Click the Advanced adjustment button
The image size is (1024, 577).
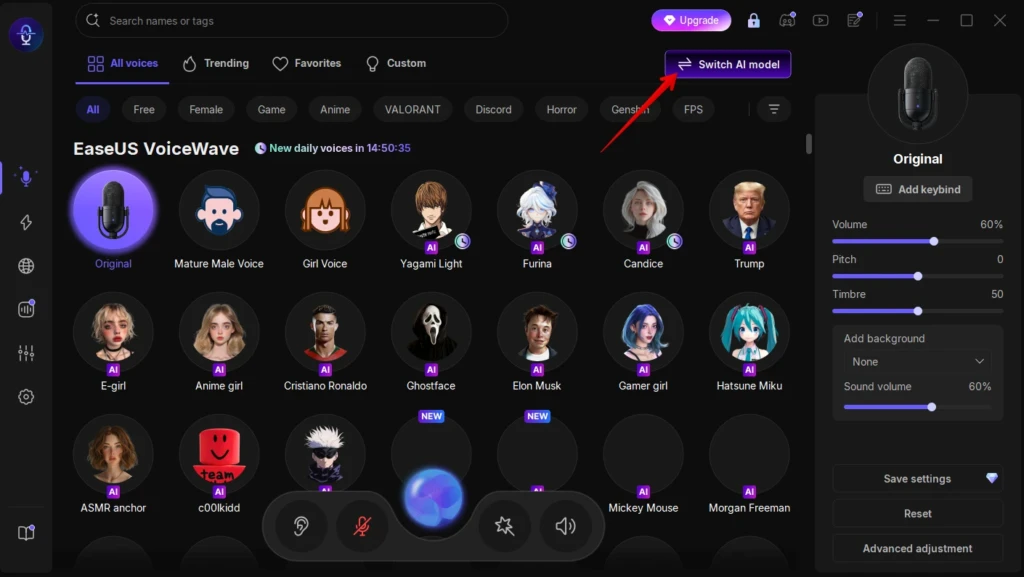tap(917, 548)
